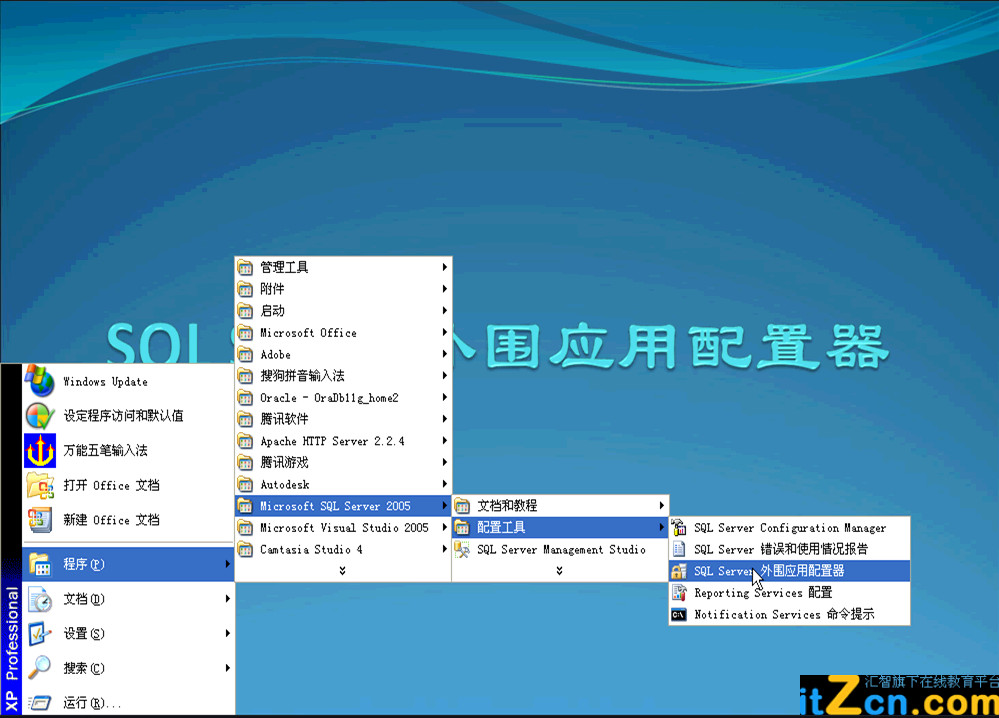Select 打开 Office 文档 entry

[x=128, y=485]
